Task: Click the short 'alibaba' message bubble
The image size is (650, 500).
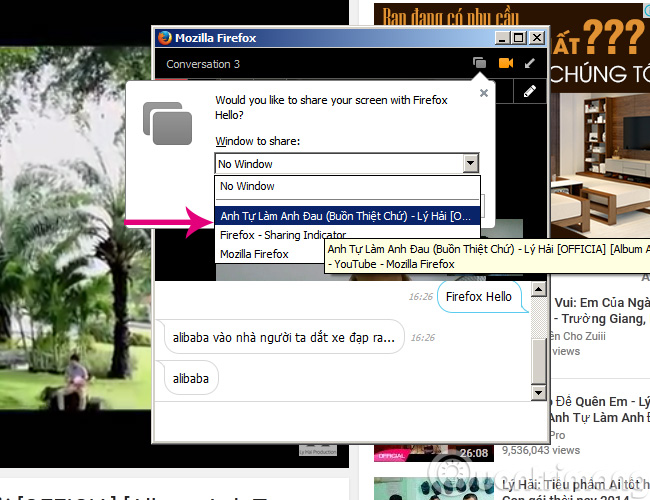Action: point(190,378)
